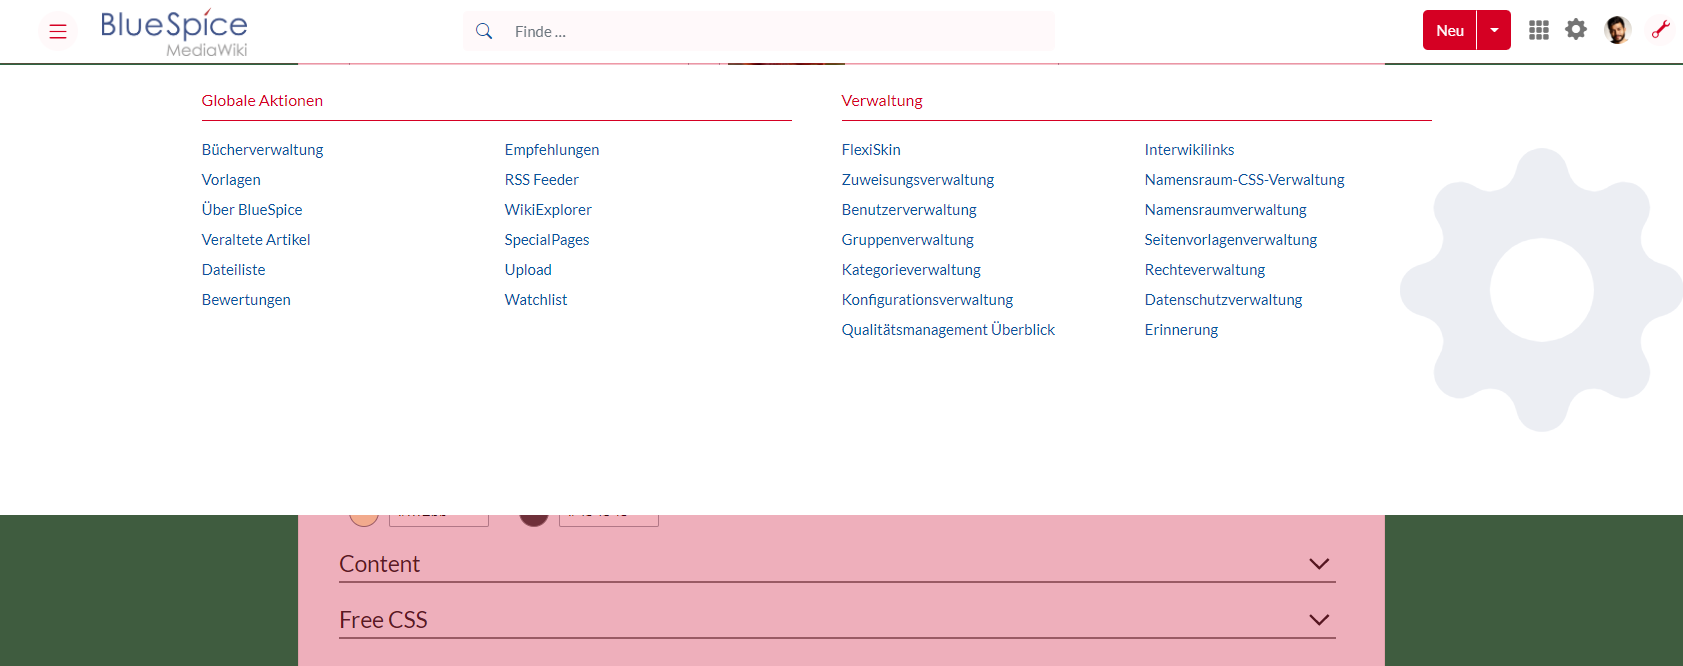
Task: Open FlexiSkin in Verwaltung menu
Action: (x=871, y=150)
